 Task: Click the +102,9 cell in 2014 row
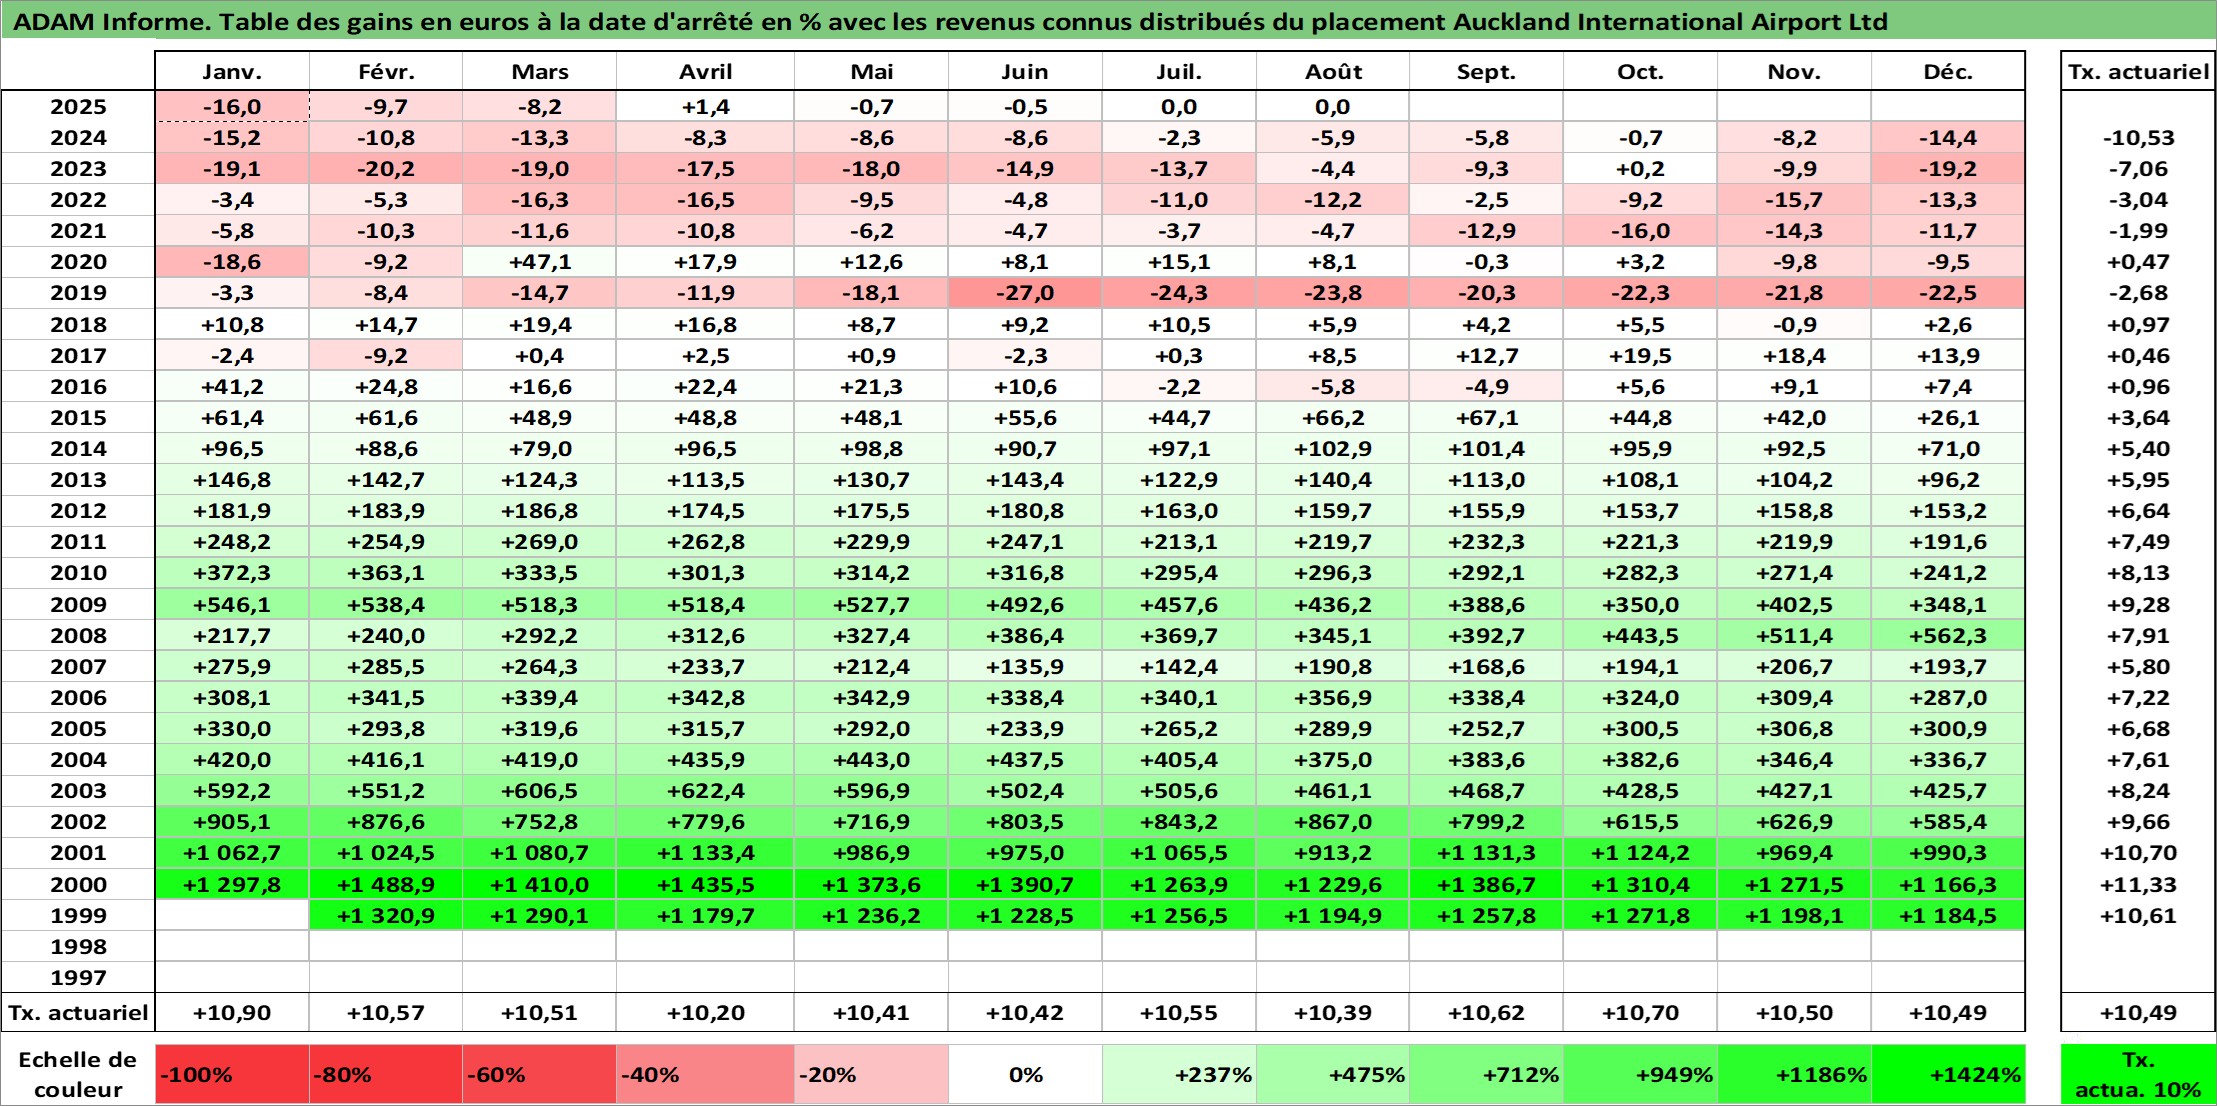point(1333,449)
